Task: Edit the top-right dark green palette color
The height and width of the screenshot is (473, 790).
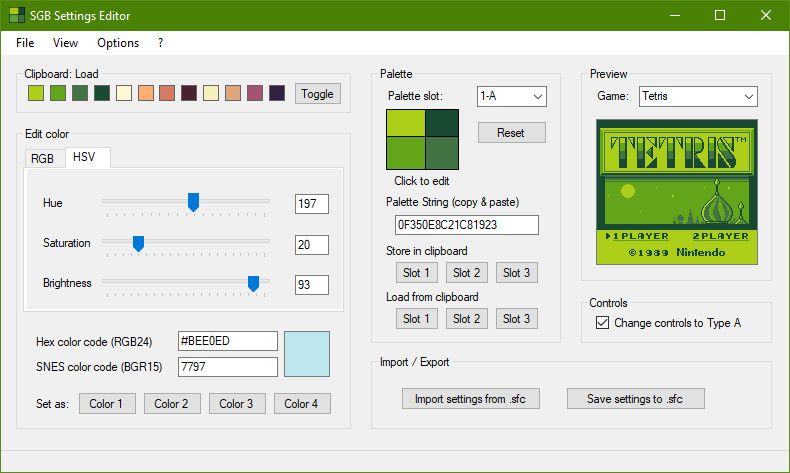Action: (442, 123)
